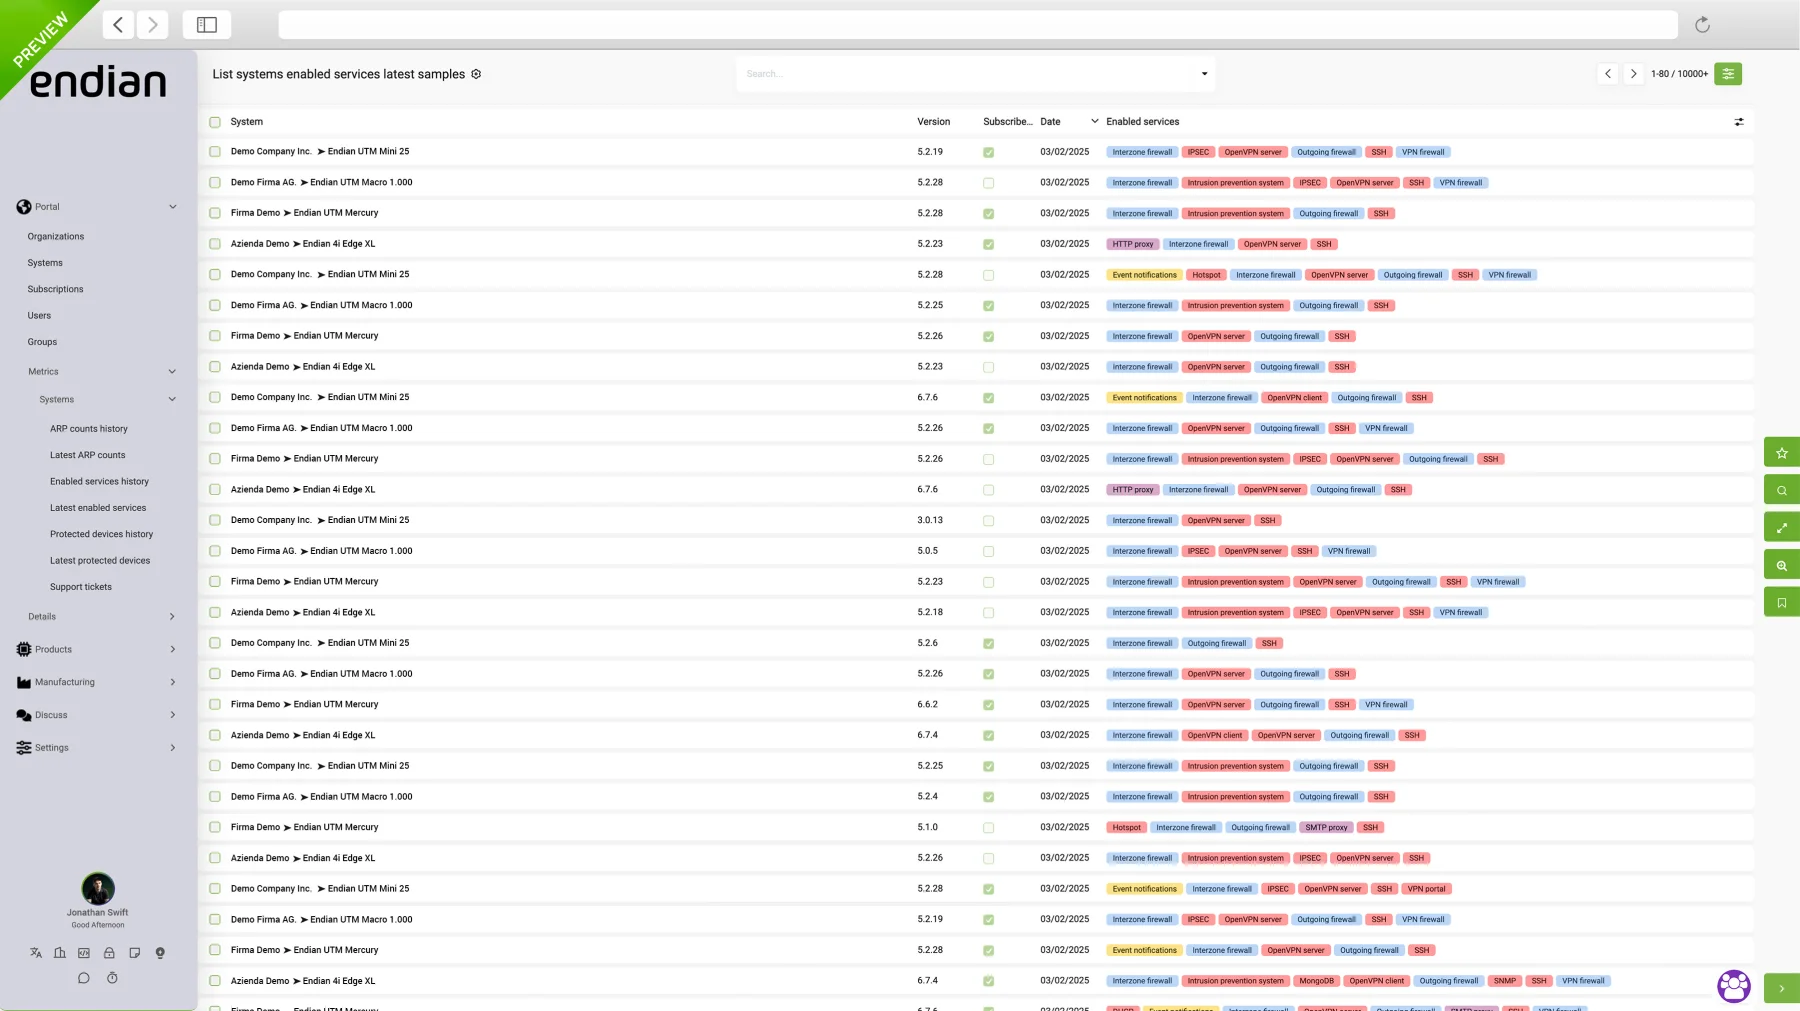Click the light bulb icon
This screenshot has height=1011, width=1800.
tap(160, 953)
